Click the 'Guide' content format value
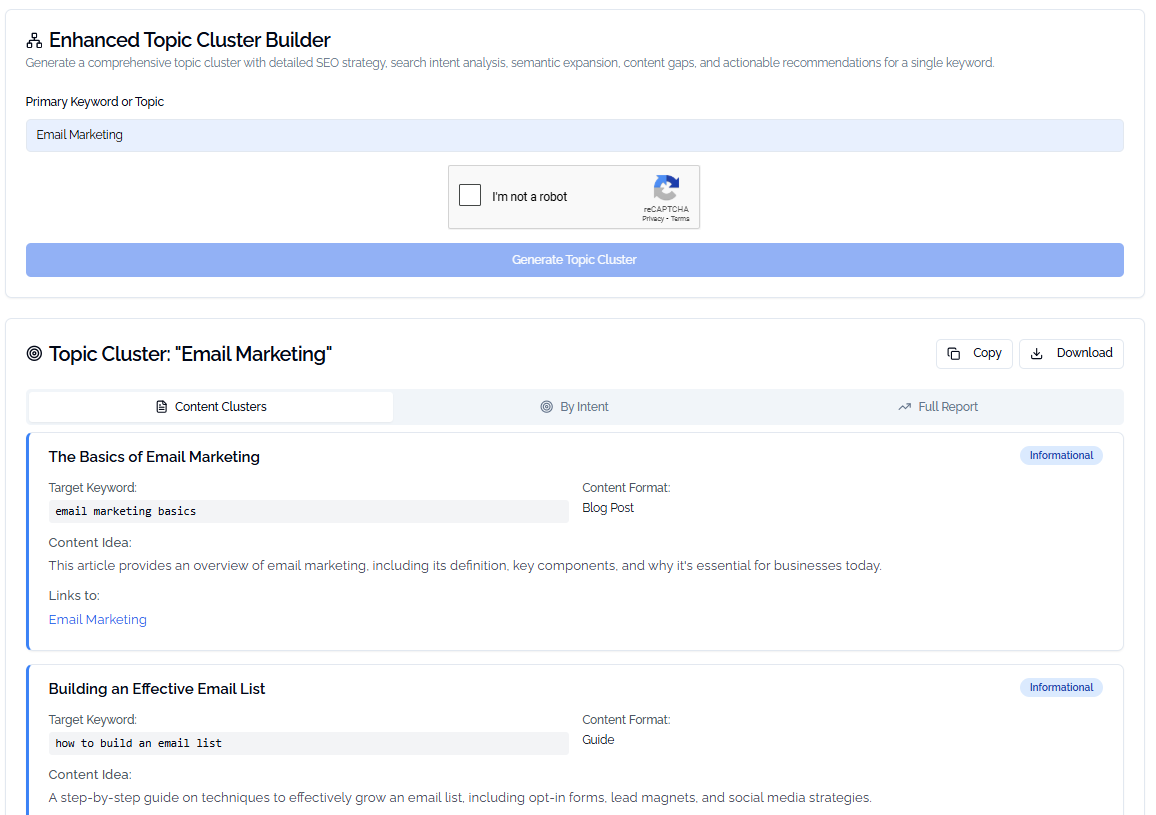This screenshot has height=815, width=1156. coord(598,740)
